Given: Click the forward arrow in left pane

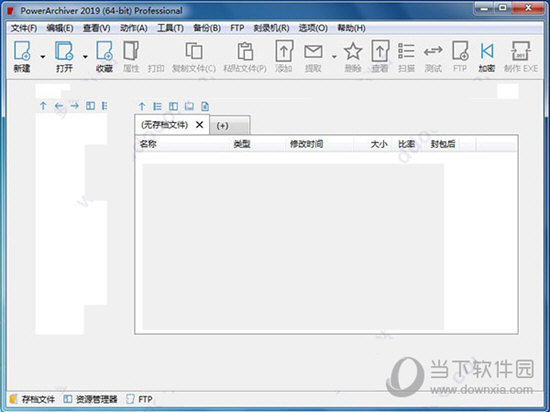Looking at the screenshot, I should point(74,106).
